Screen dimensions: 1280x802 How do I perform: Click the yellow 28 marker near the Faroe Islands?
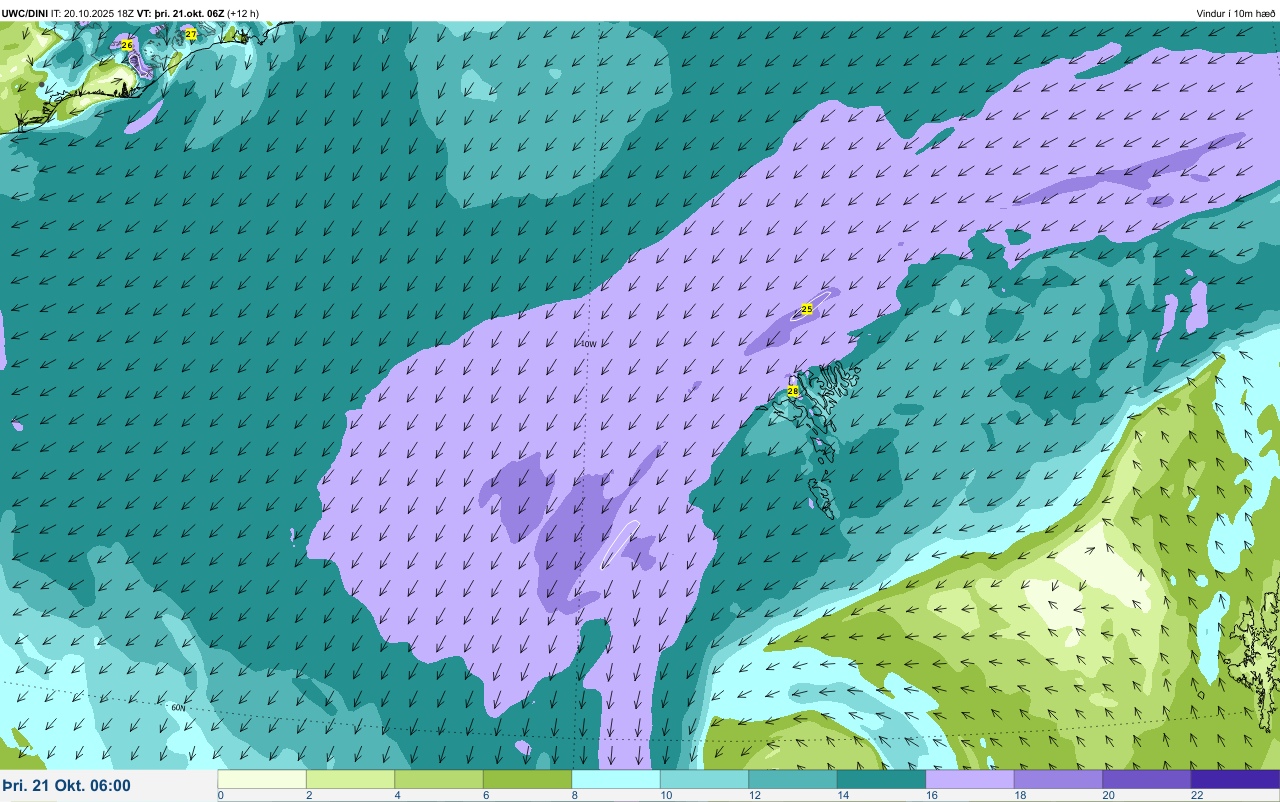(x=793, y=391)
